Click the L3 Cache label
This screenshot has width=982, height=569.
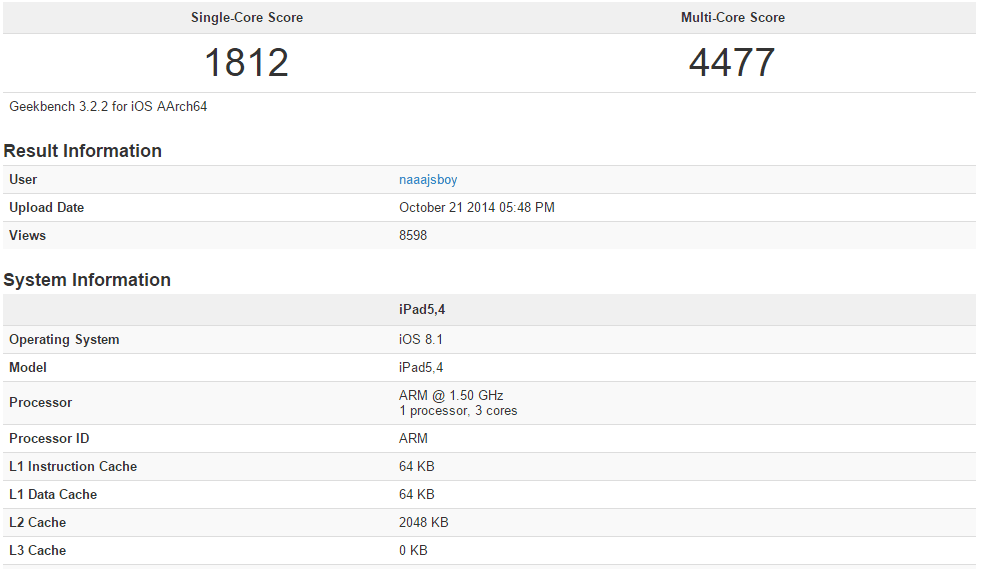[x=38, y=550]
